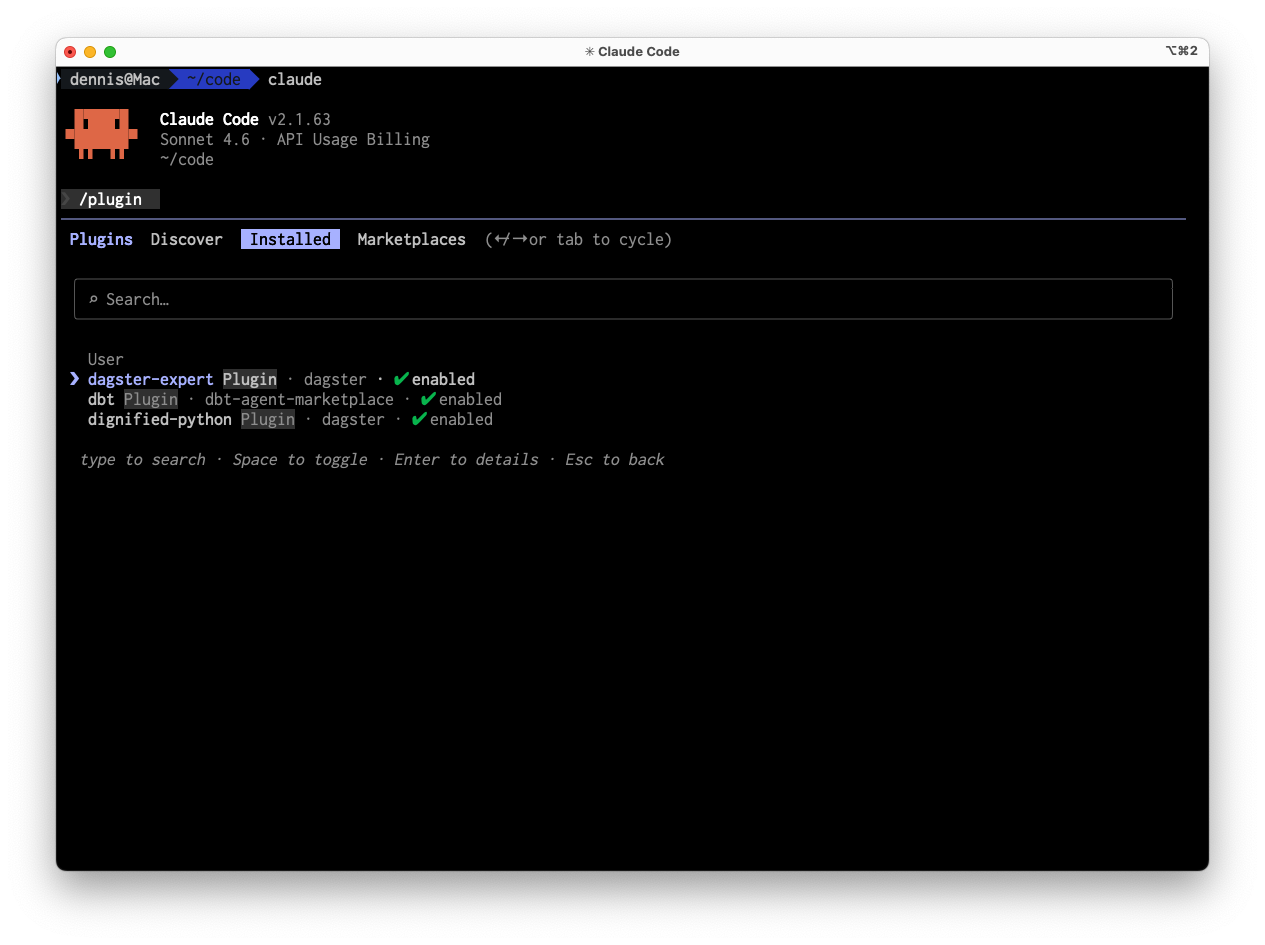
Task: Toggle dignified-python off
Action: tap(159, 419)
